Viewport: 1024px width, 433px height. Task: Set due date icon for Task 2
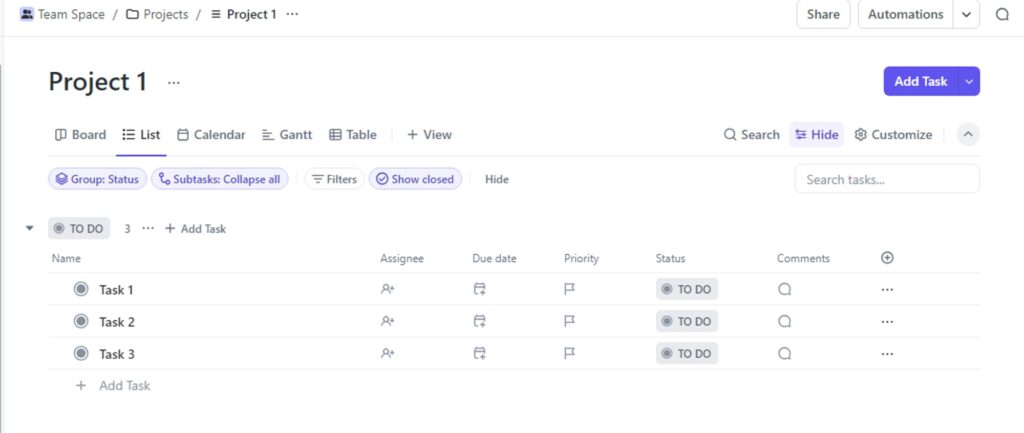click(x=479, y=321)
